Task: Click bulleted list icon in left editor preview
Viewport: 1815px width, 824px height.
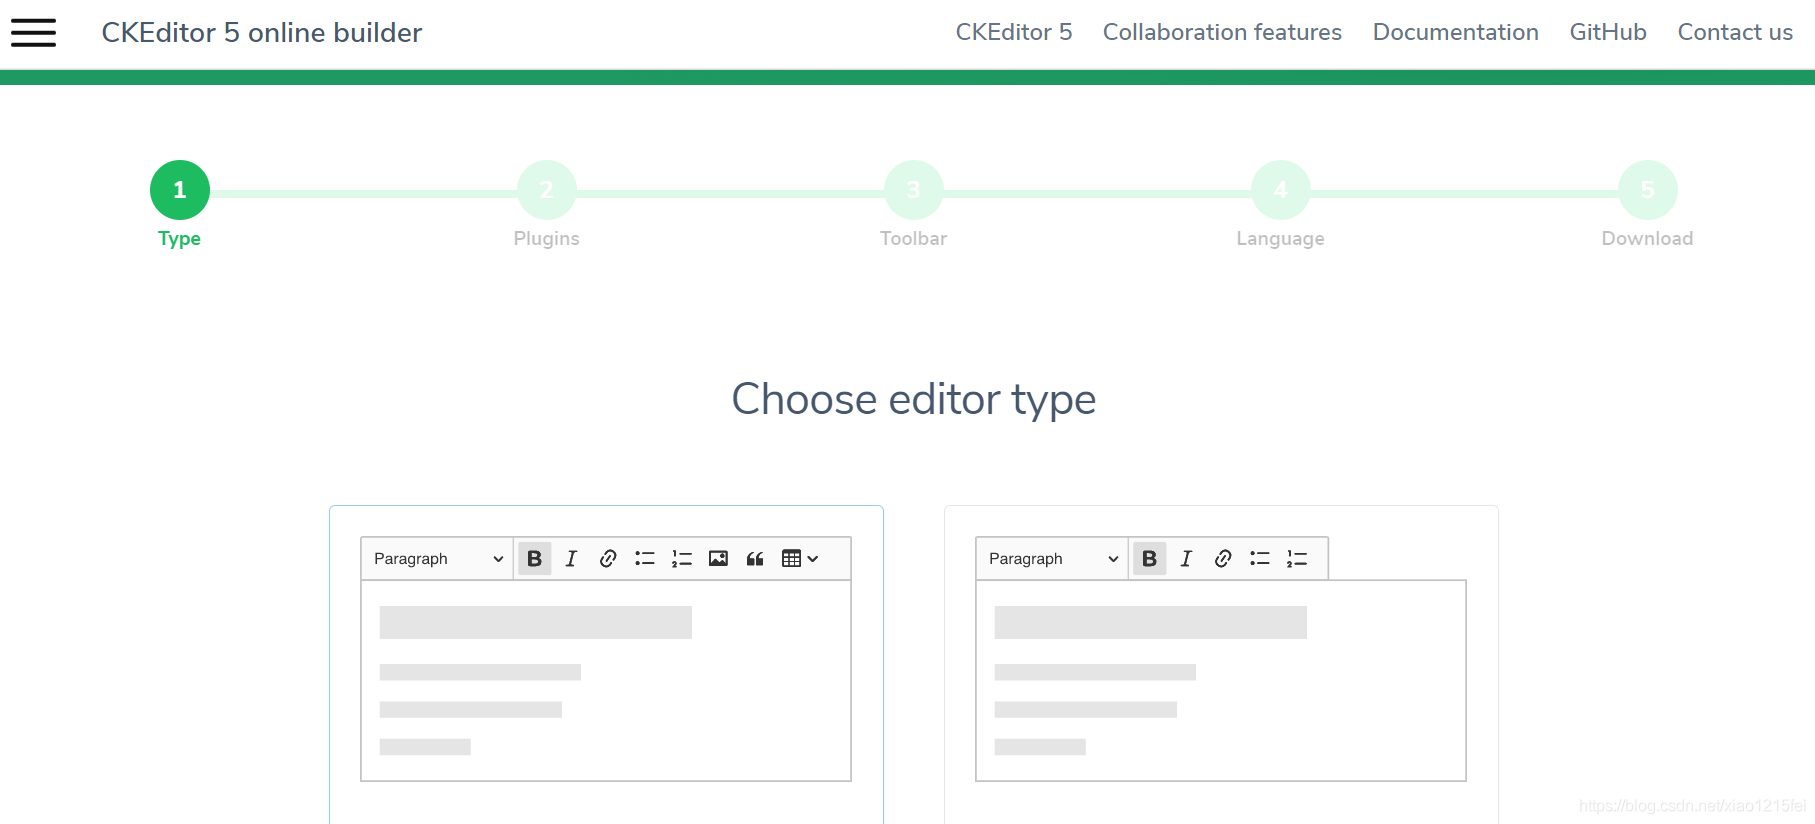Action: 645,559
